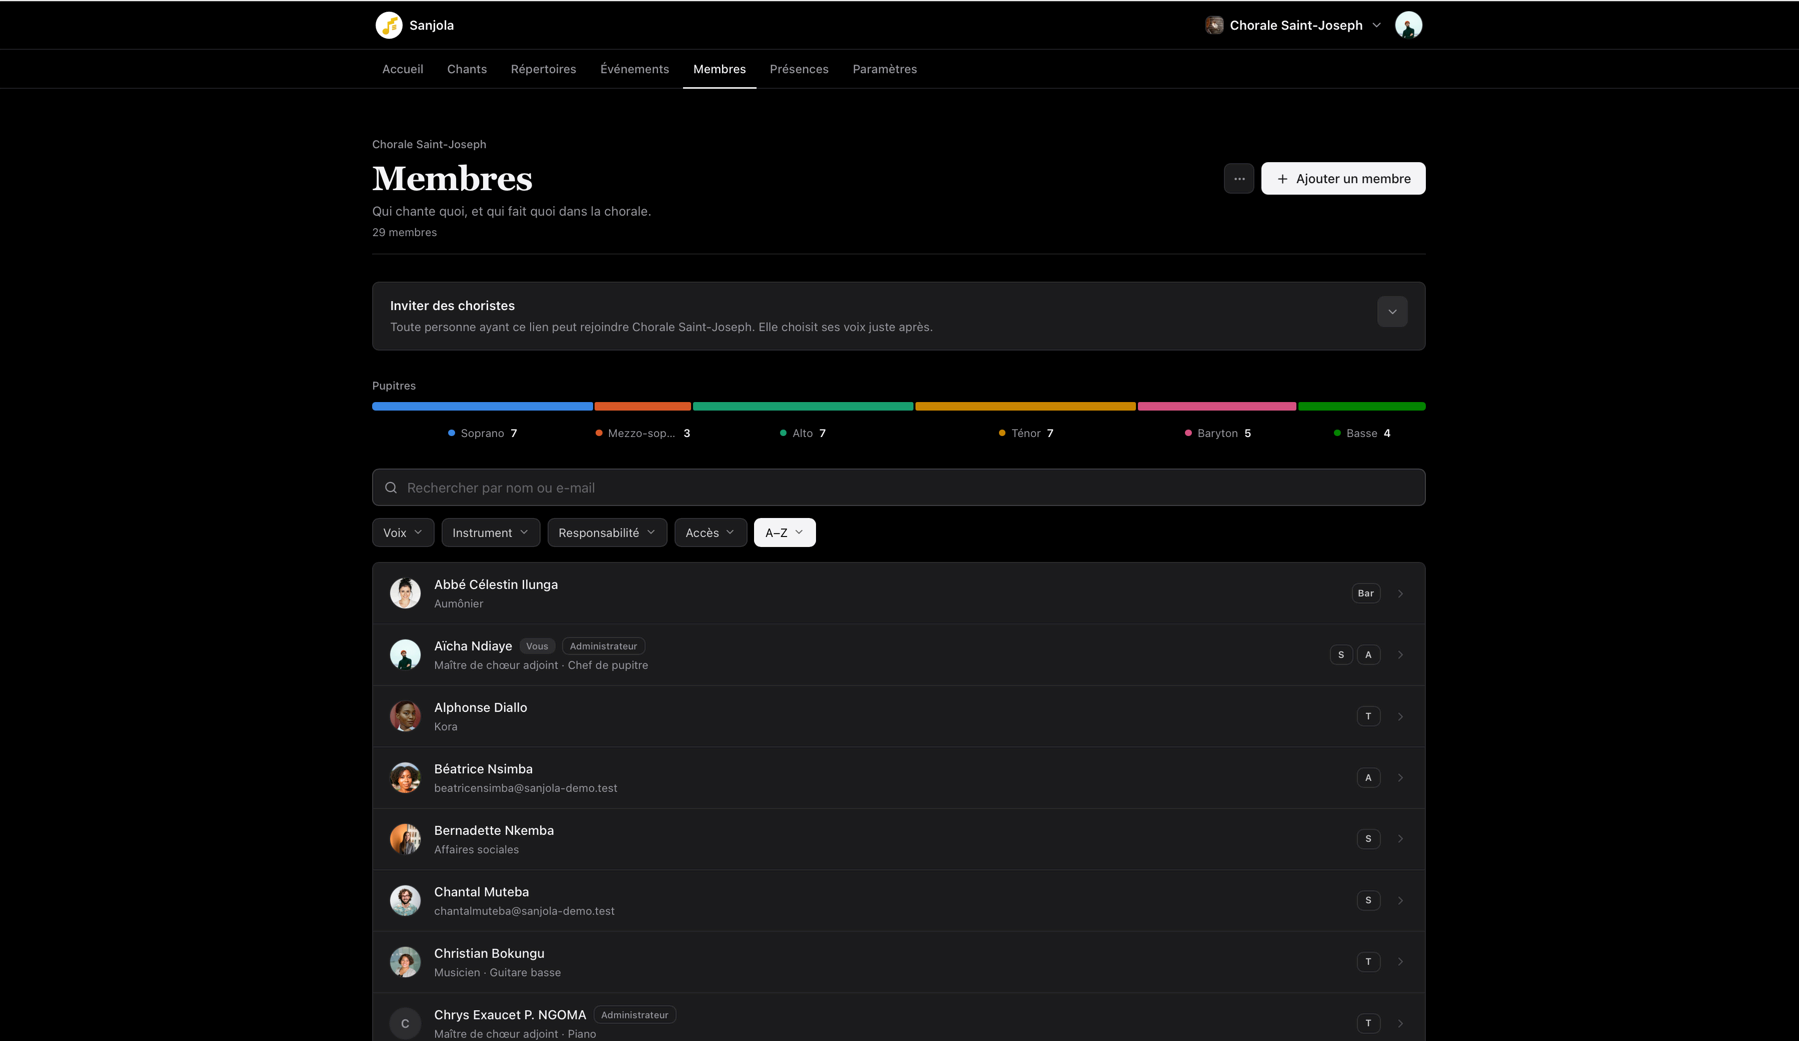
Task: Click the amber Ténor bar segment
Action: tap(1025, 407)
